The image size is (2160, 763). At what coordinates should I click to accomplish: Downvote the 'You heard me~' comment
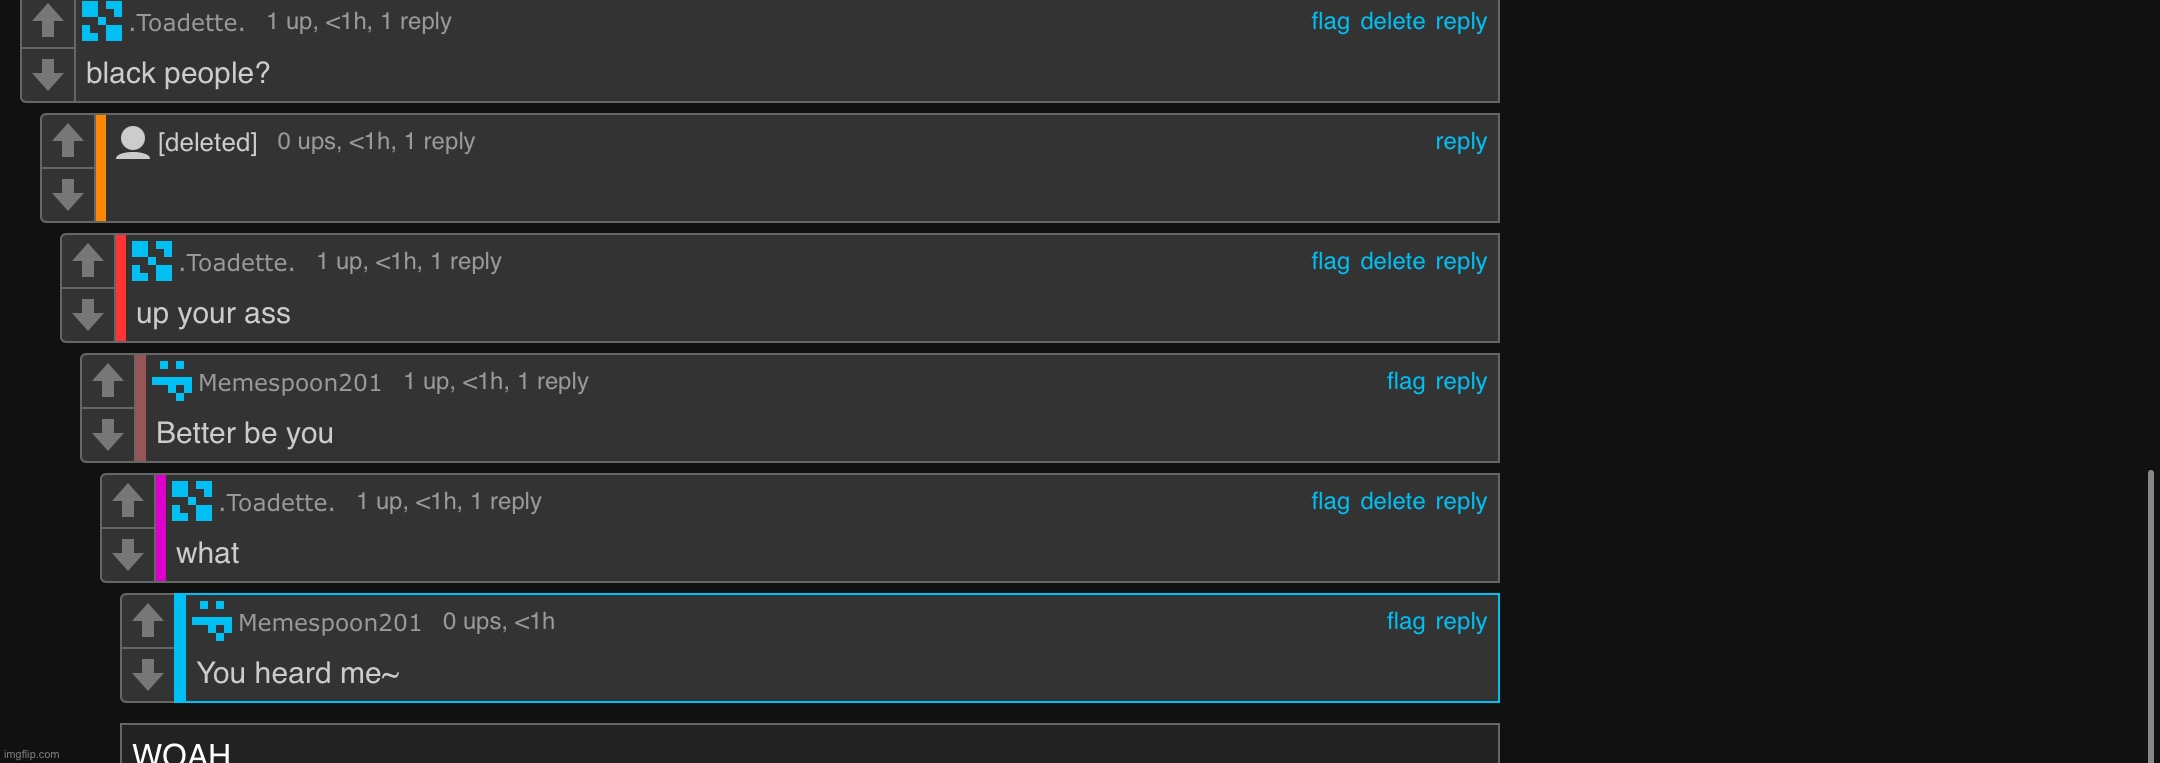(148, 675)
